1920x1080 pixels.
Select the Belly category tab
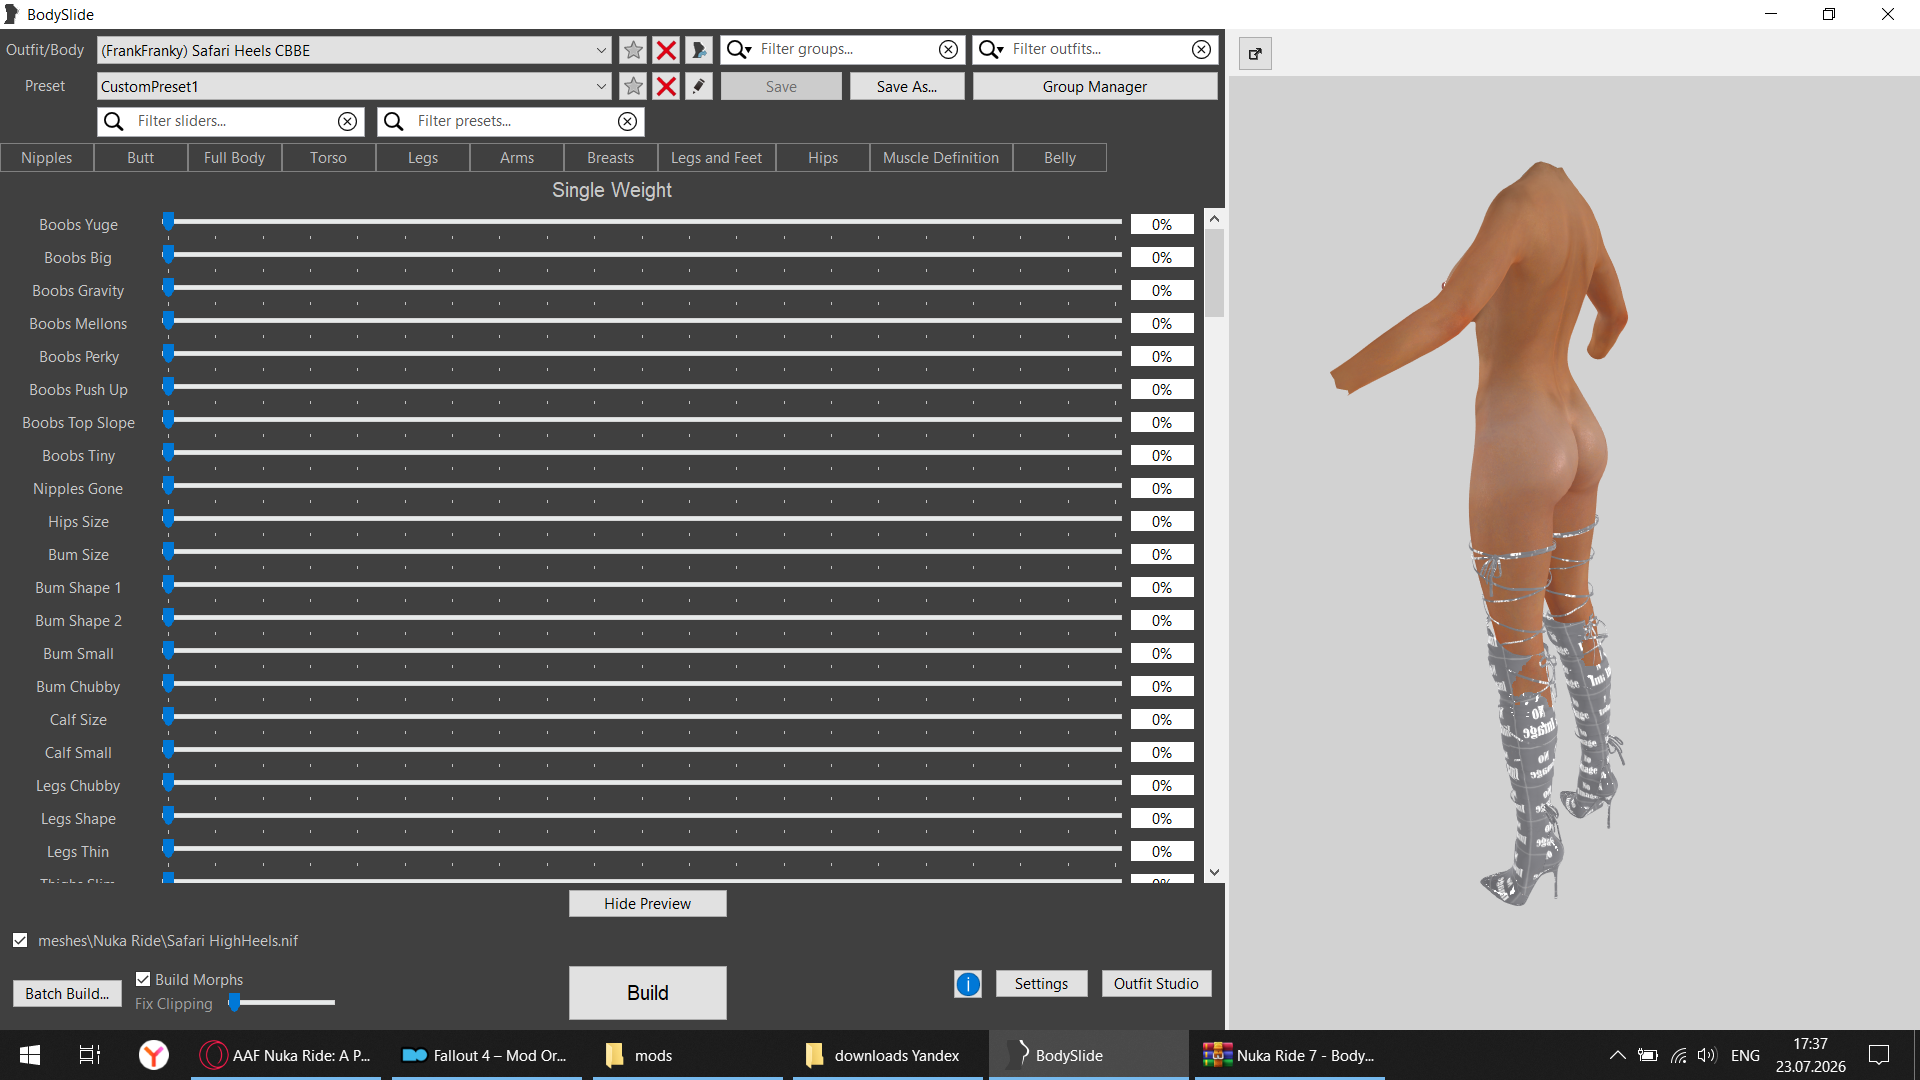click(x=1060, y=158)
